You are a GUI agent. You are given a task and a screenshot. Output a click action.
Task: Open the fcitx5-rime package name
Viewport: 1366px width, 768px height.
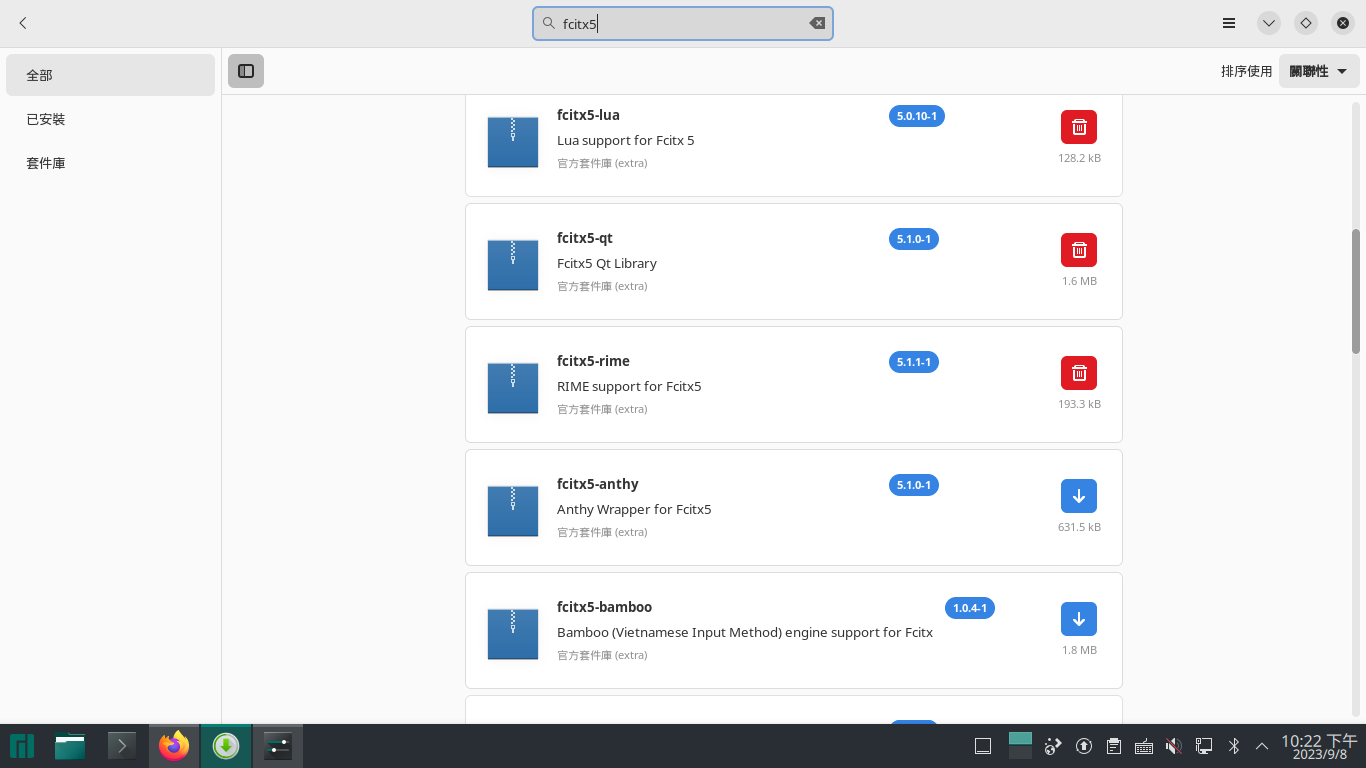point(593,361)
